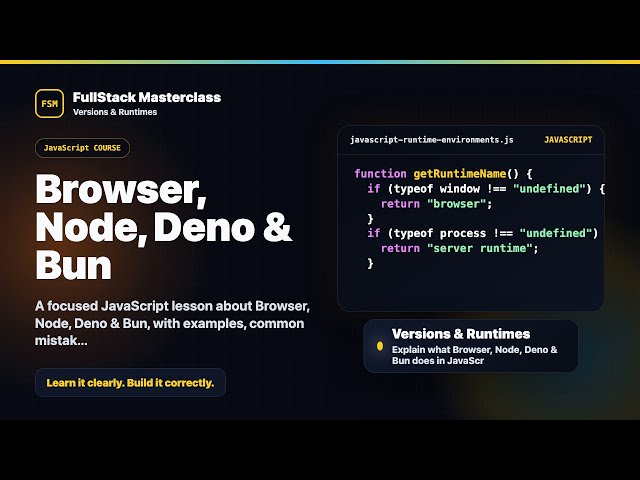Click the video thumbnail code panel
Screen dimensions: 640x480
point(471,218)
